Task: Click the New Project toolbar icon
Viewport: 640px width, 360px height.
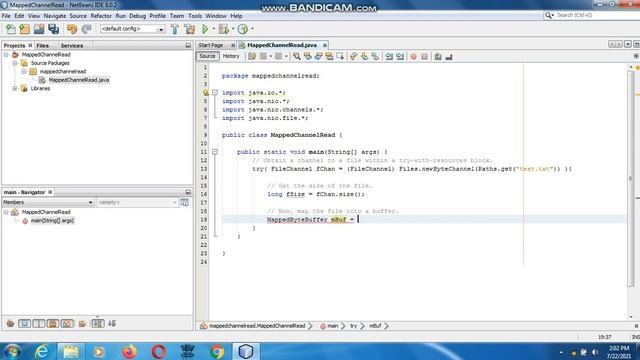Action: (24, 29)
